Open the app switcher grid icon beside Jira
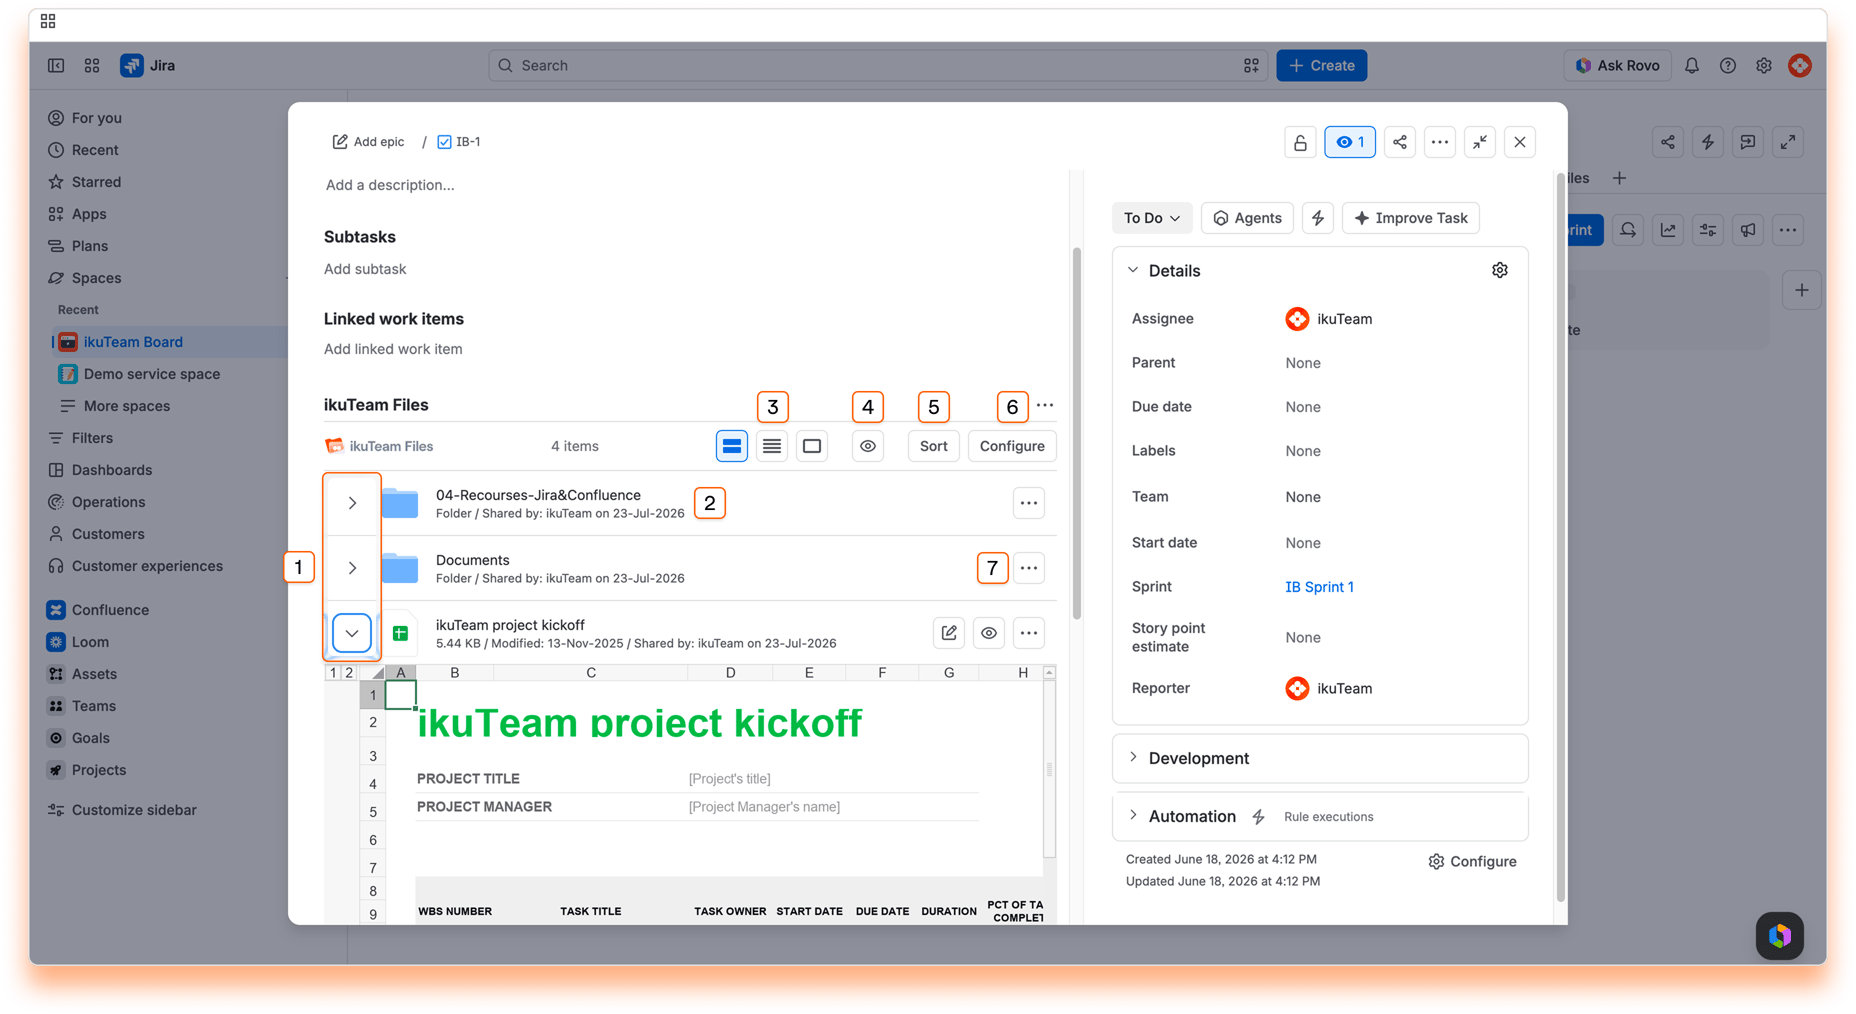 [x=92, y=65]
